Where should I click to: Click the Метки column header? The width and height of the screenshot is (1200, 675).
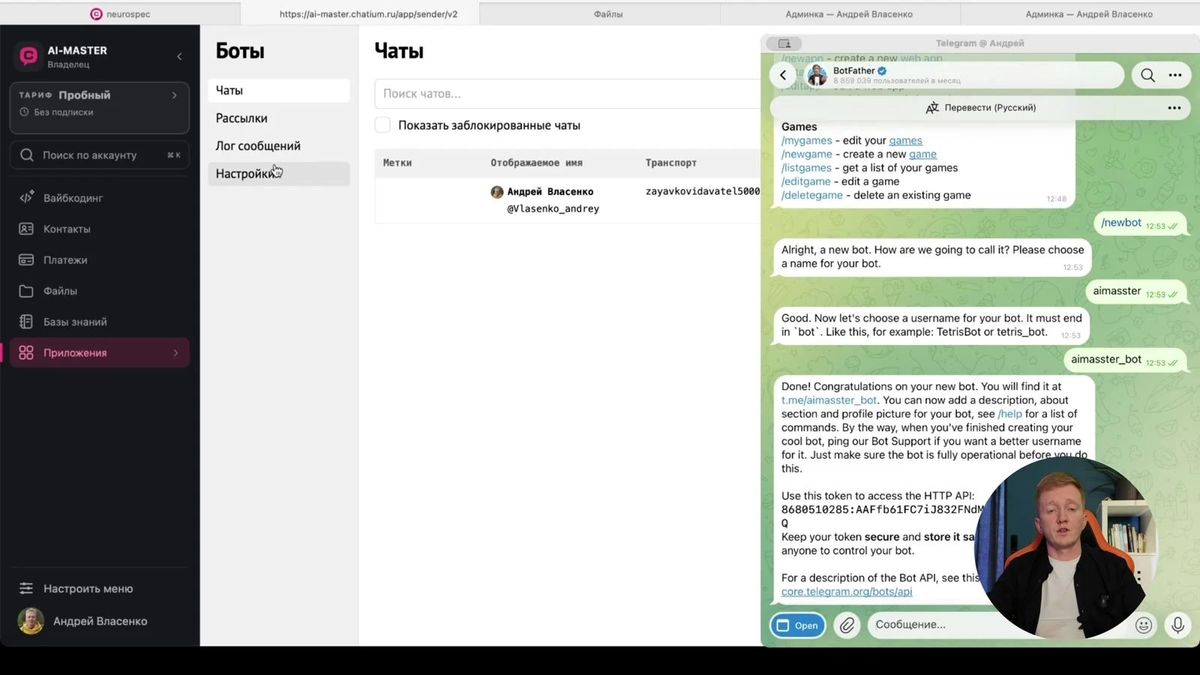(x=397, y=163)
